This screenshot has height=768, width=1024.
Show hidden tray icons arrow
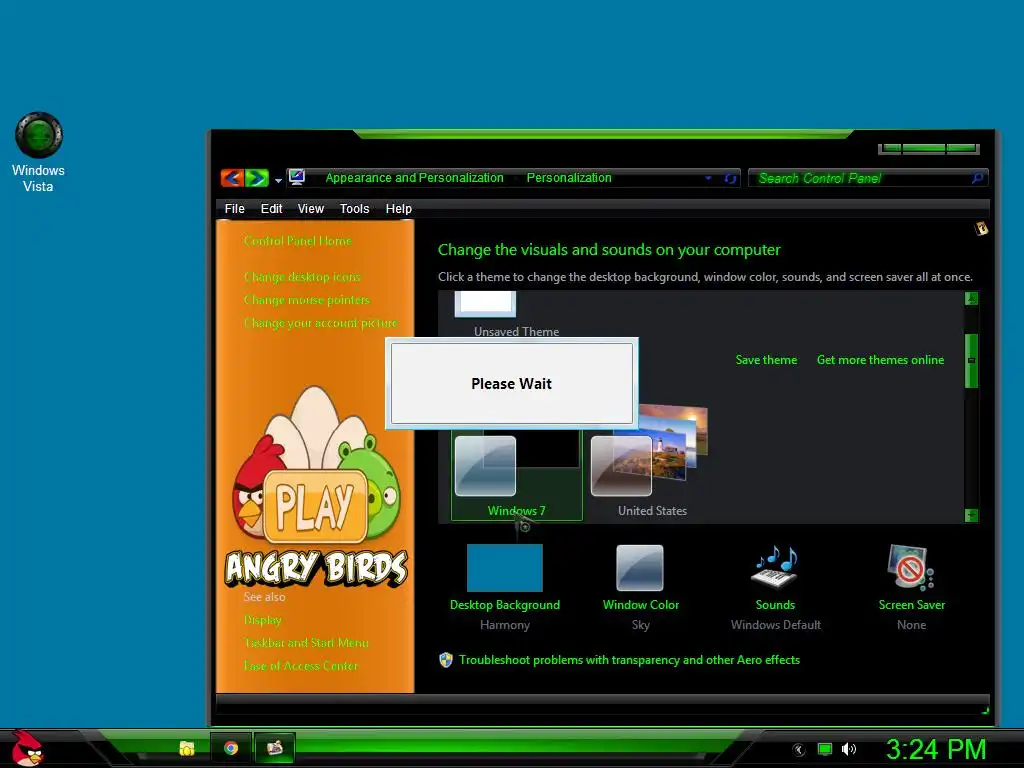tap(799, 750)
